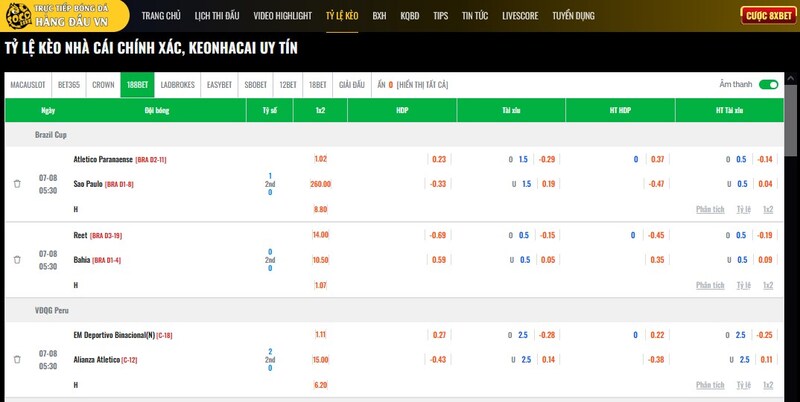Open Phân tích for Reet vs Bahia
The width and height of the screenshot is (800, 402).
pyautogui.click(x=710, y=285)
